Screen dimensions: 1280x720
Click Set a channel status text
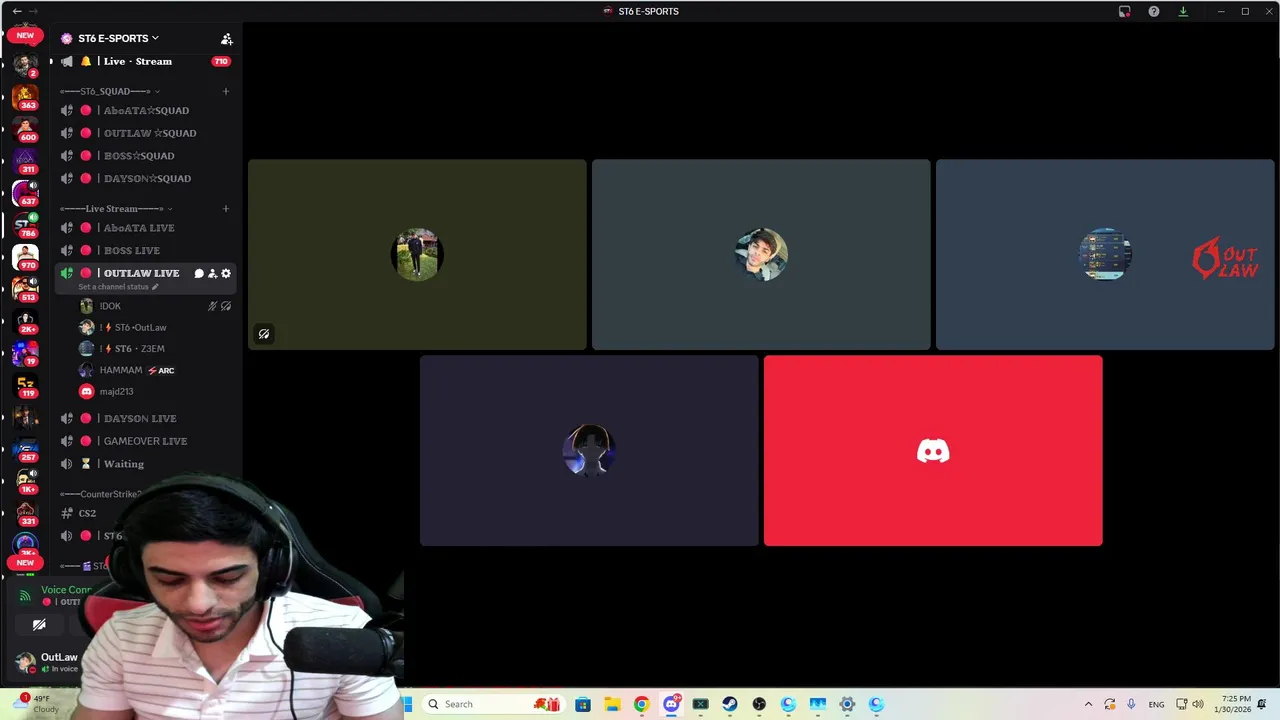[113, 287]
